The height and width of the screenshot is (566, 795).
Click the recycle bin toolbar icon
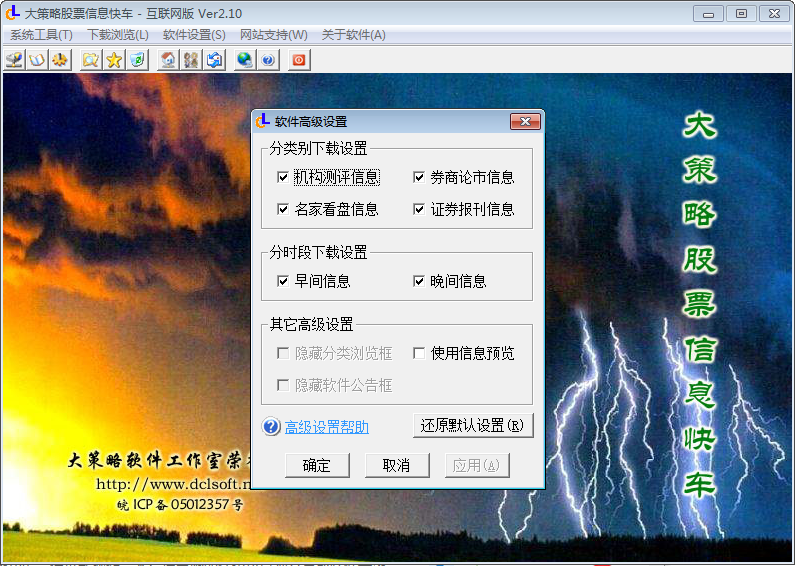click(137, 60)
